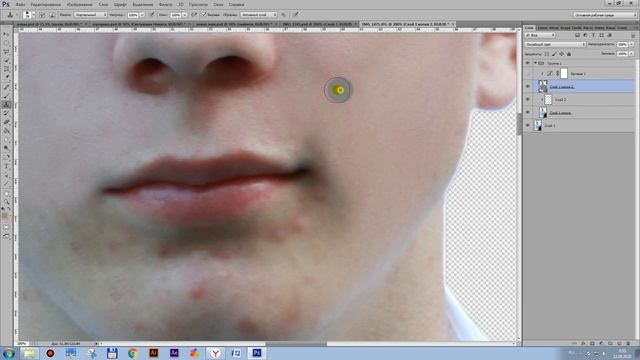Open the clone stamp blending Mode dropdown

pos(90,15)
